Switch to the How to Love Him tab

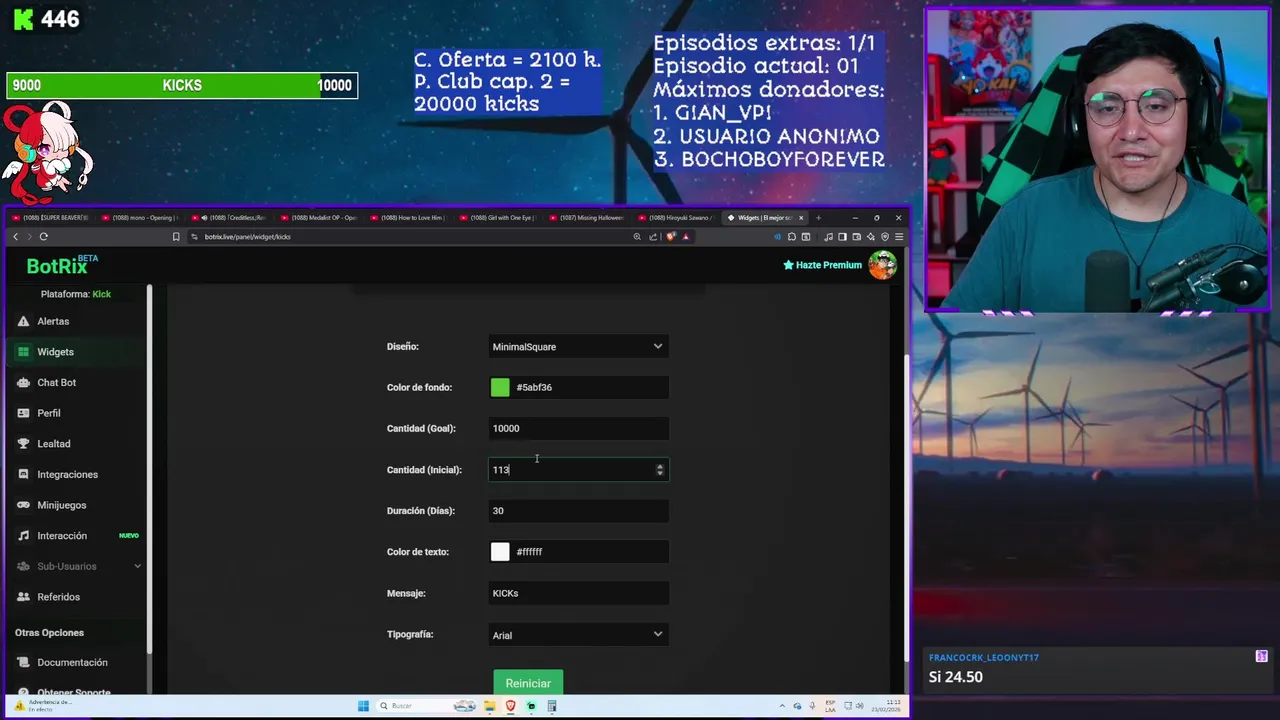[x=410, y=218]
